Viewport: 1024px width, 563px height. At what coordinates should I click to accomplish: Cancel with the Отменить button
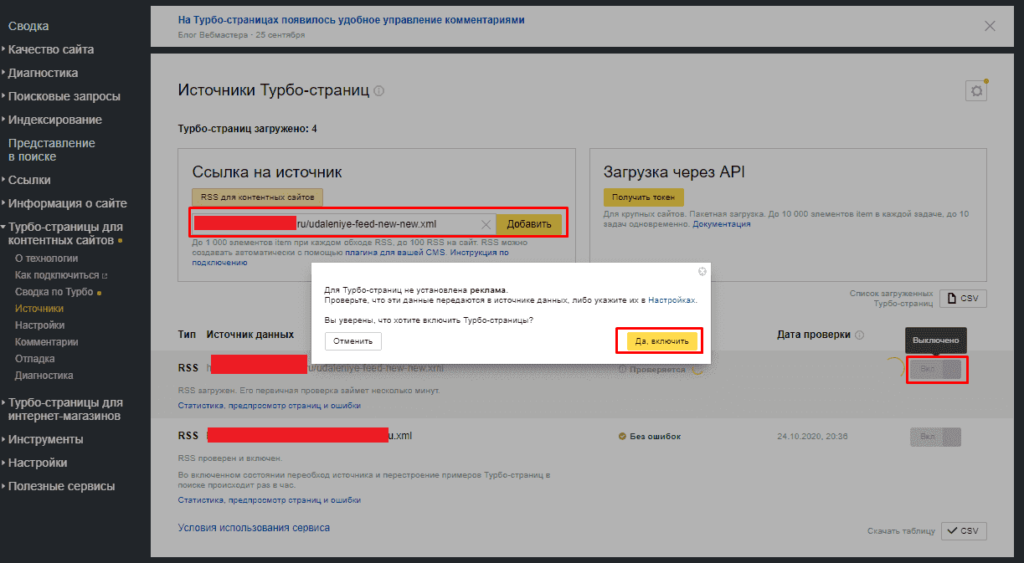[353, 341]
